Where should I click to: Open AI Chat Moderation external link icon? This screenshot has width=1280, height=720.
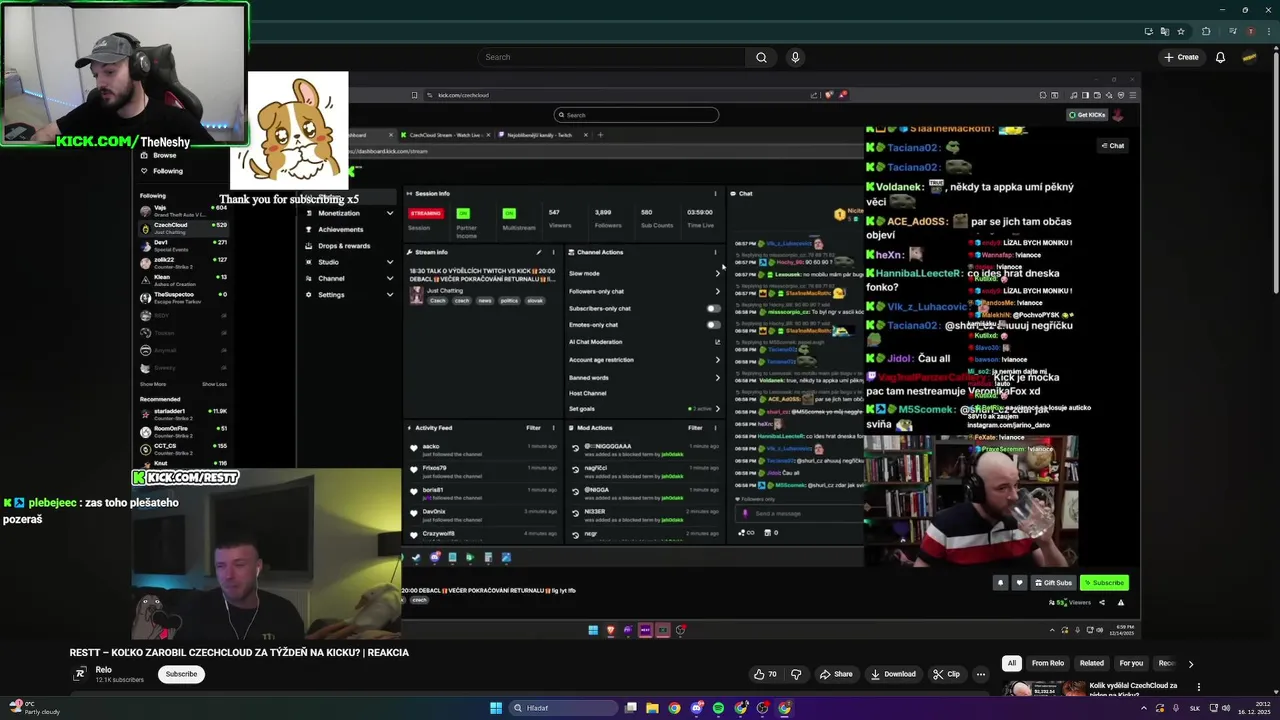click(x=717, y=342)
